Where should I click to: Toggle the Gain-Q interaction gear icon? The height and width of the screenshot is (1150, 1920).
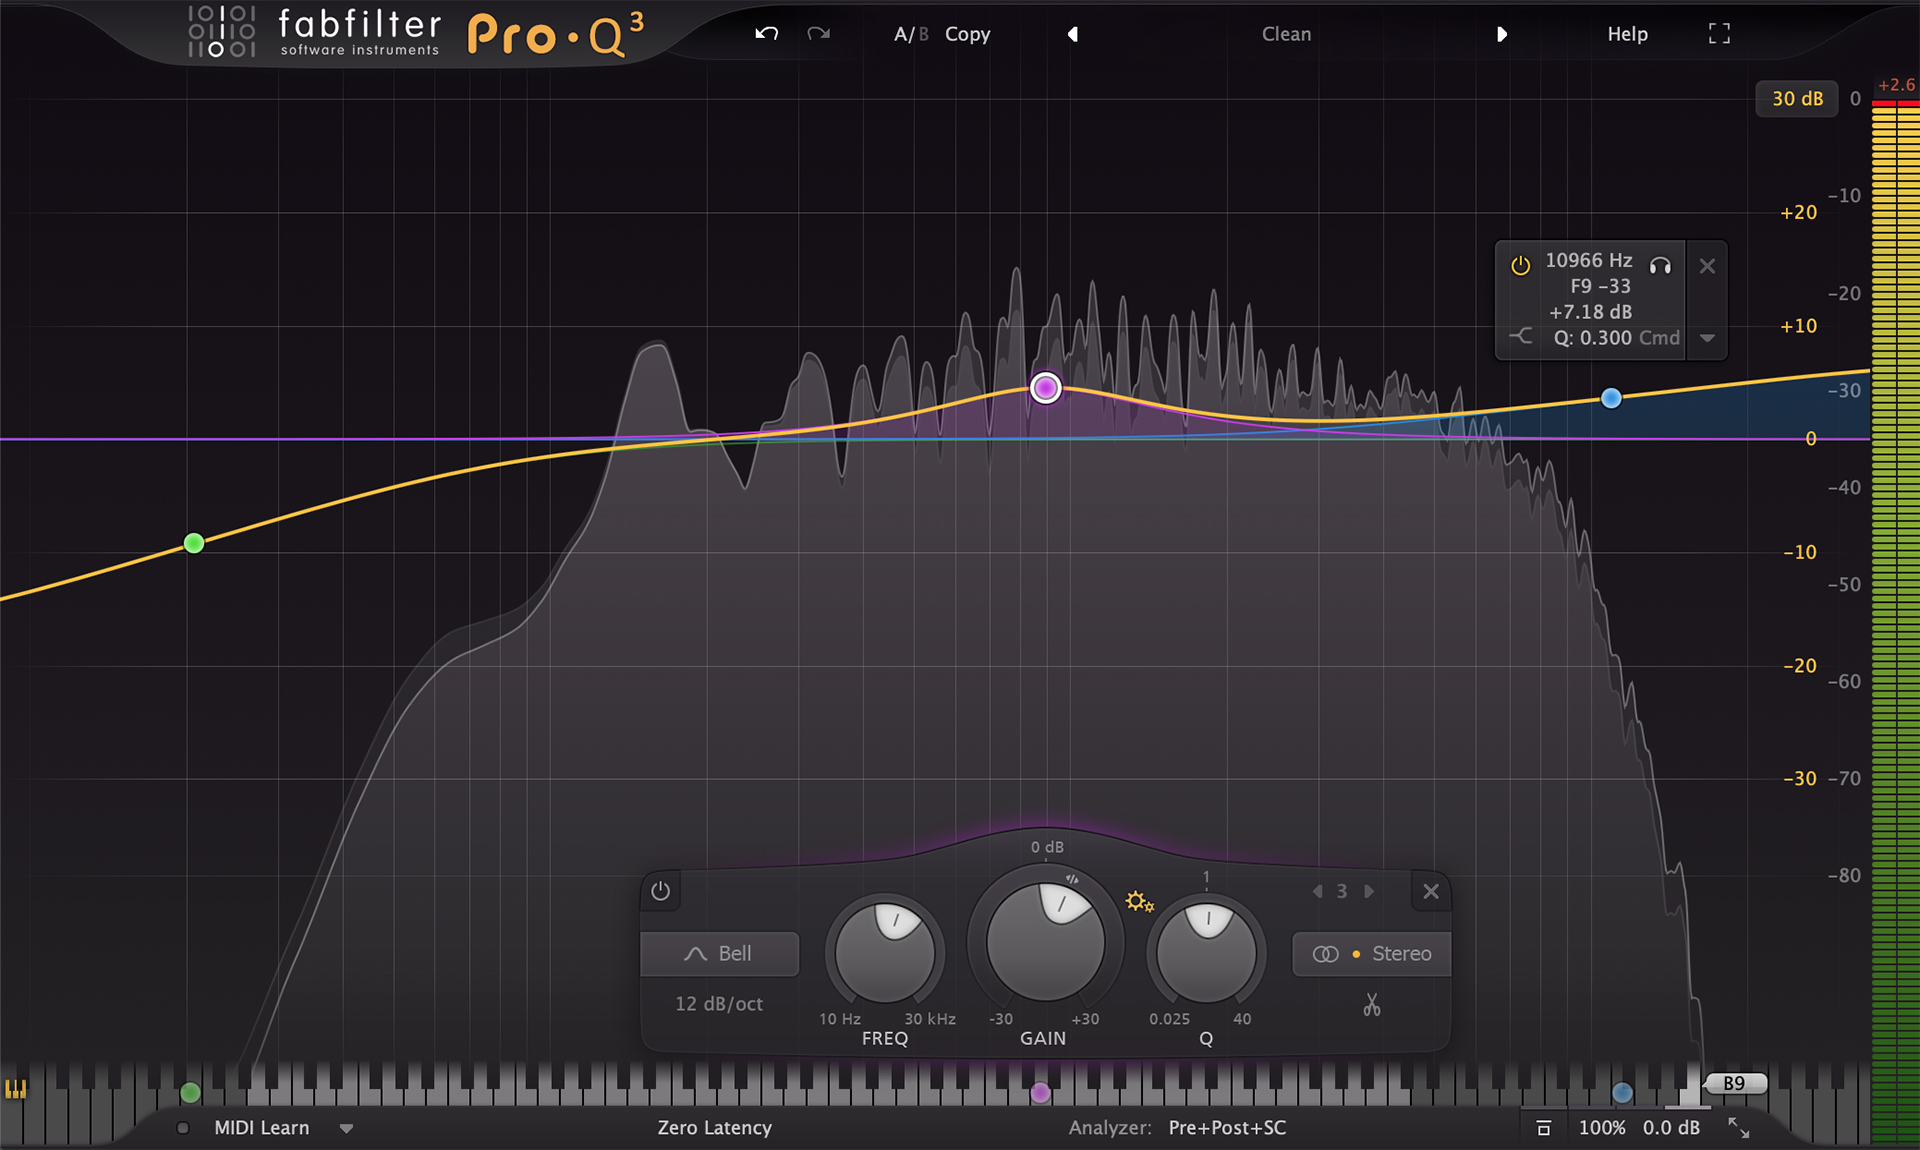click(x=1139, y=902)
